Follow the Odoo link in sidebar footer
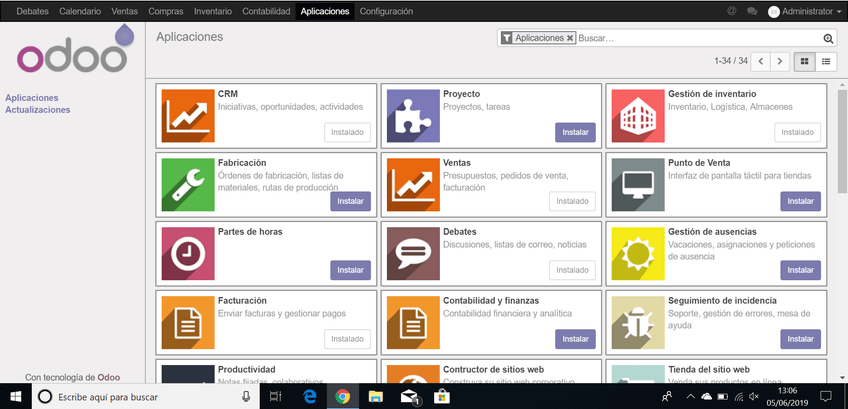 point(109,377)
